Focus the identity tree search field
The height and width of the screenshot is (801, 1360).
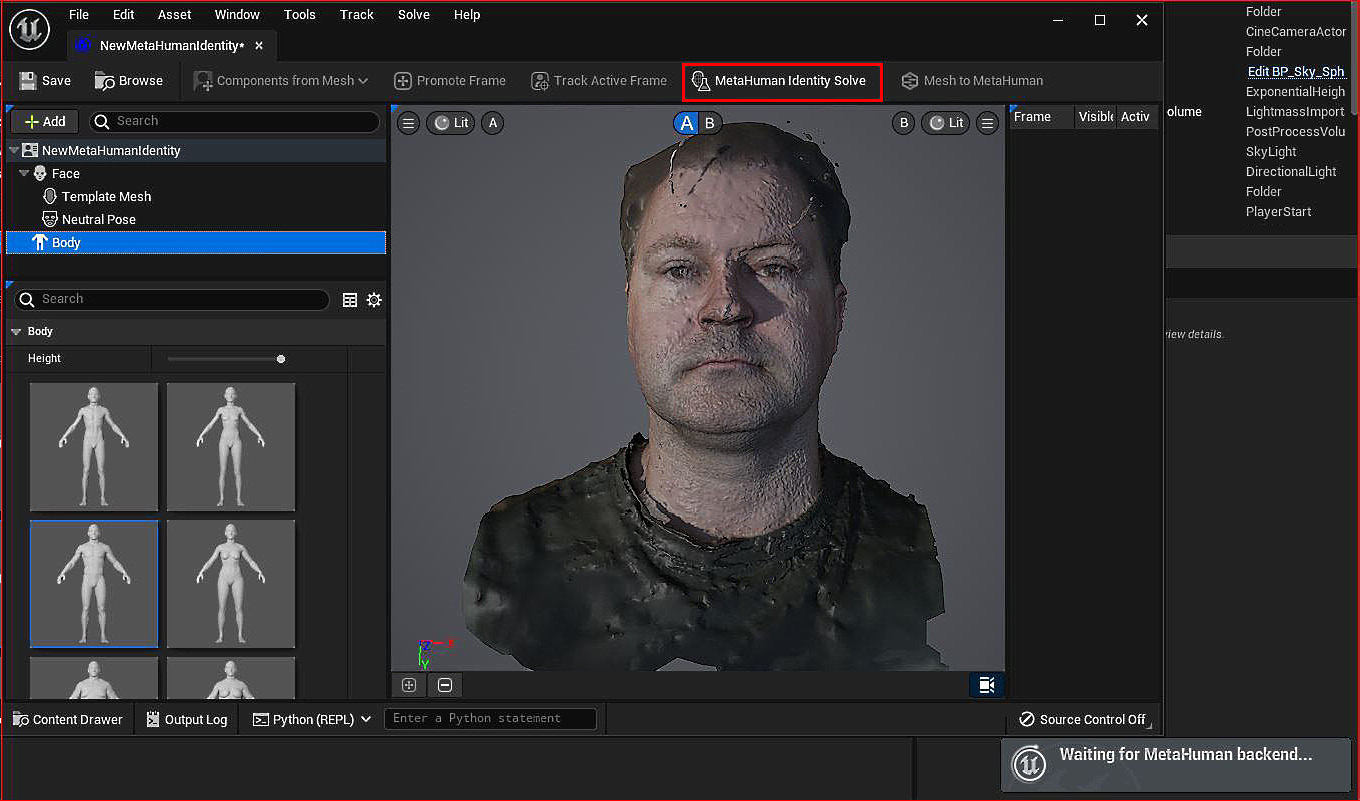(234, 121)
